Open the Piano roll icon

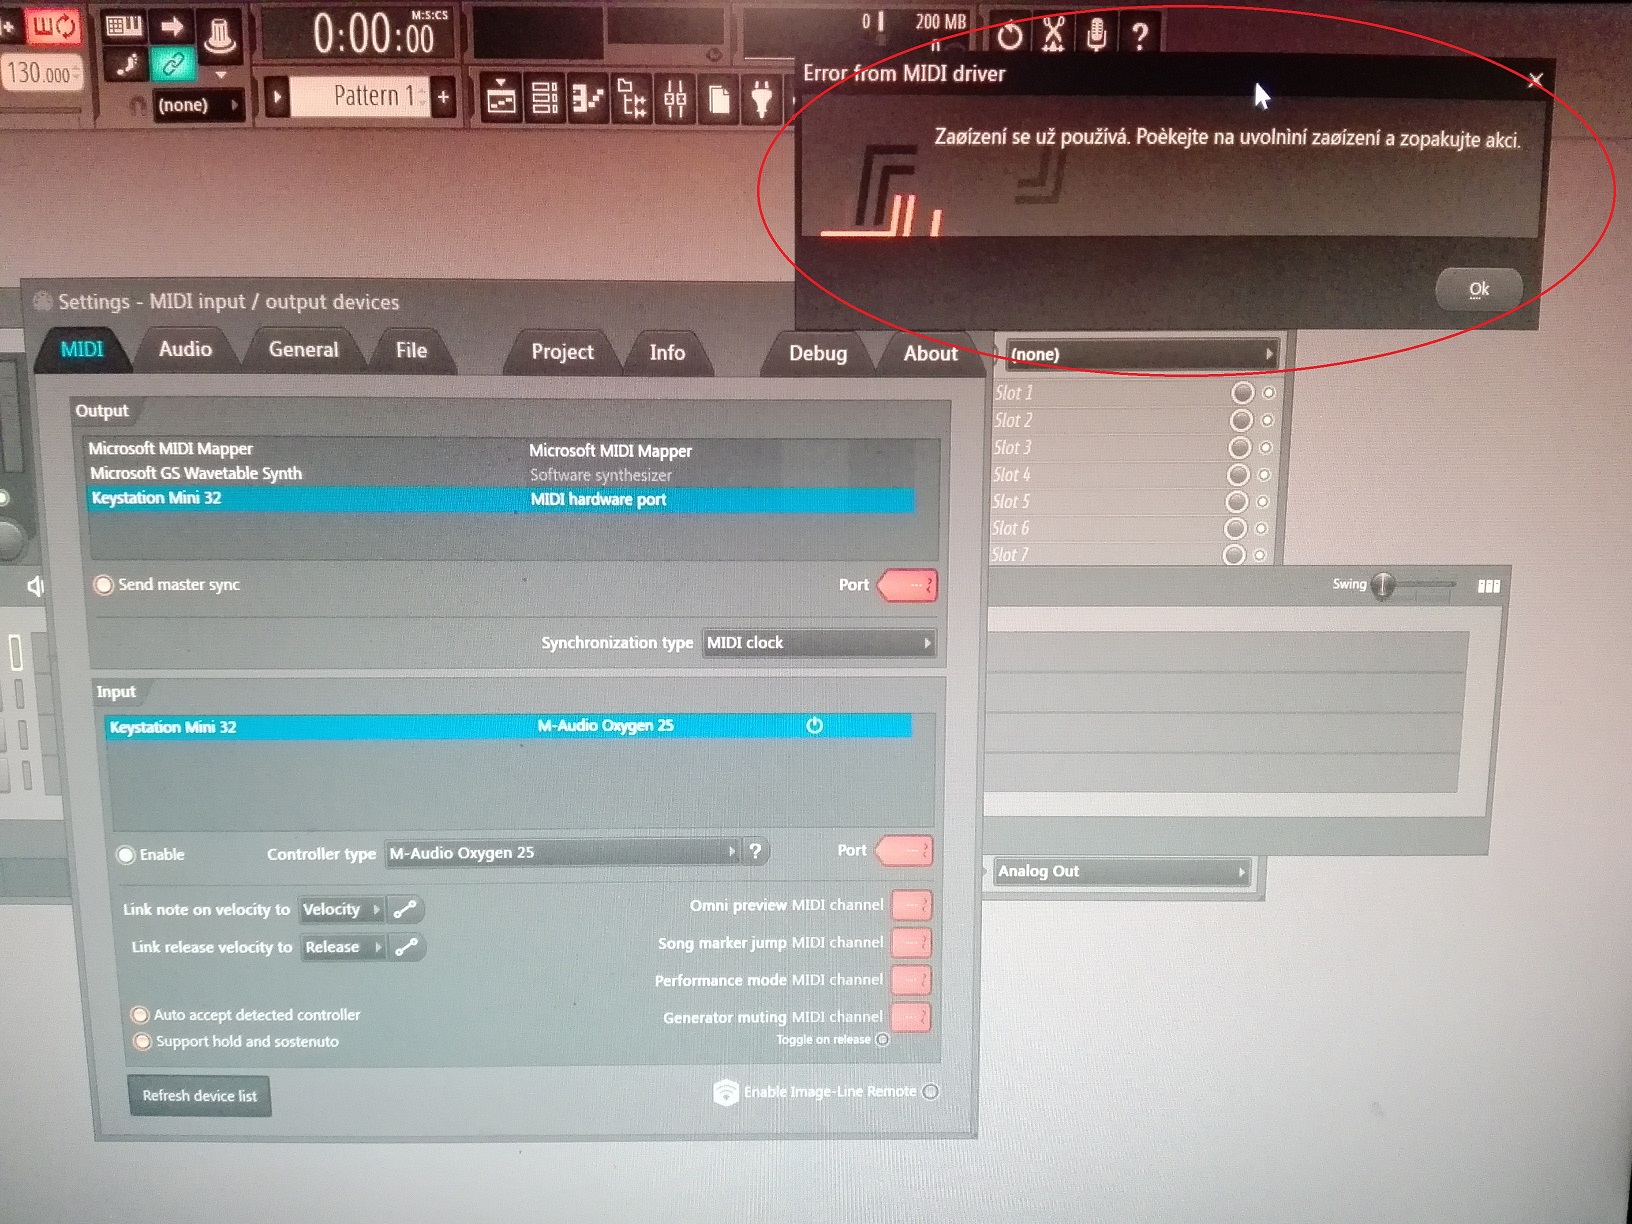click(587, 98)
